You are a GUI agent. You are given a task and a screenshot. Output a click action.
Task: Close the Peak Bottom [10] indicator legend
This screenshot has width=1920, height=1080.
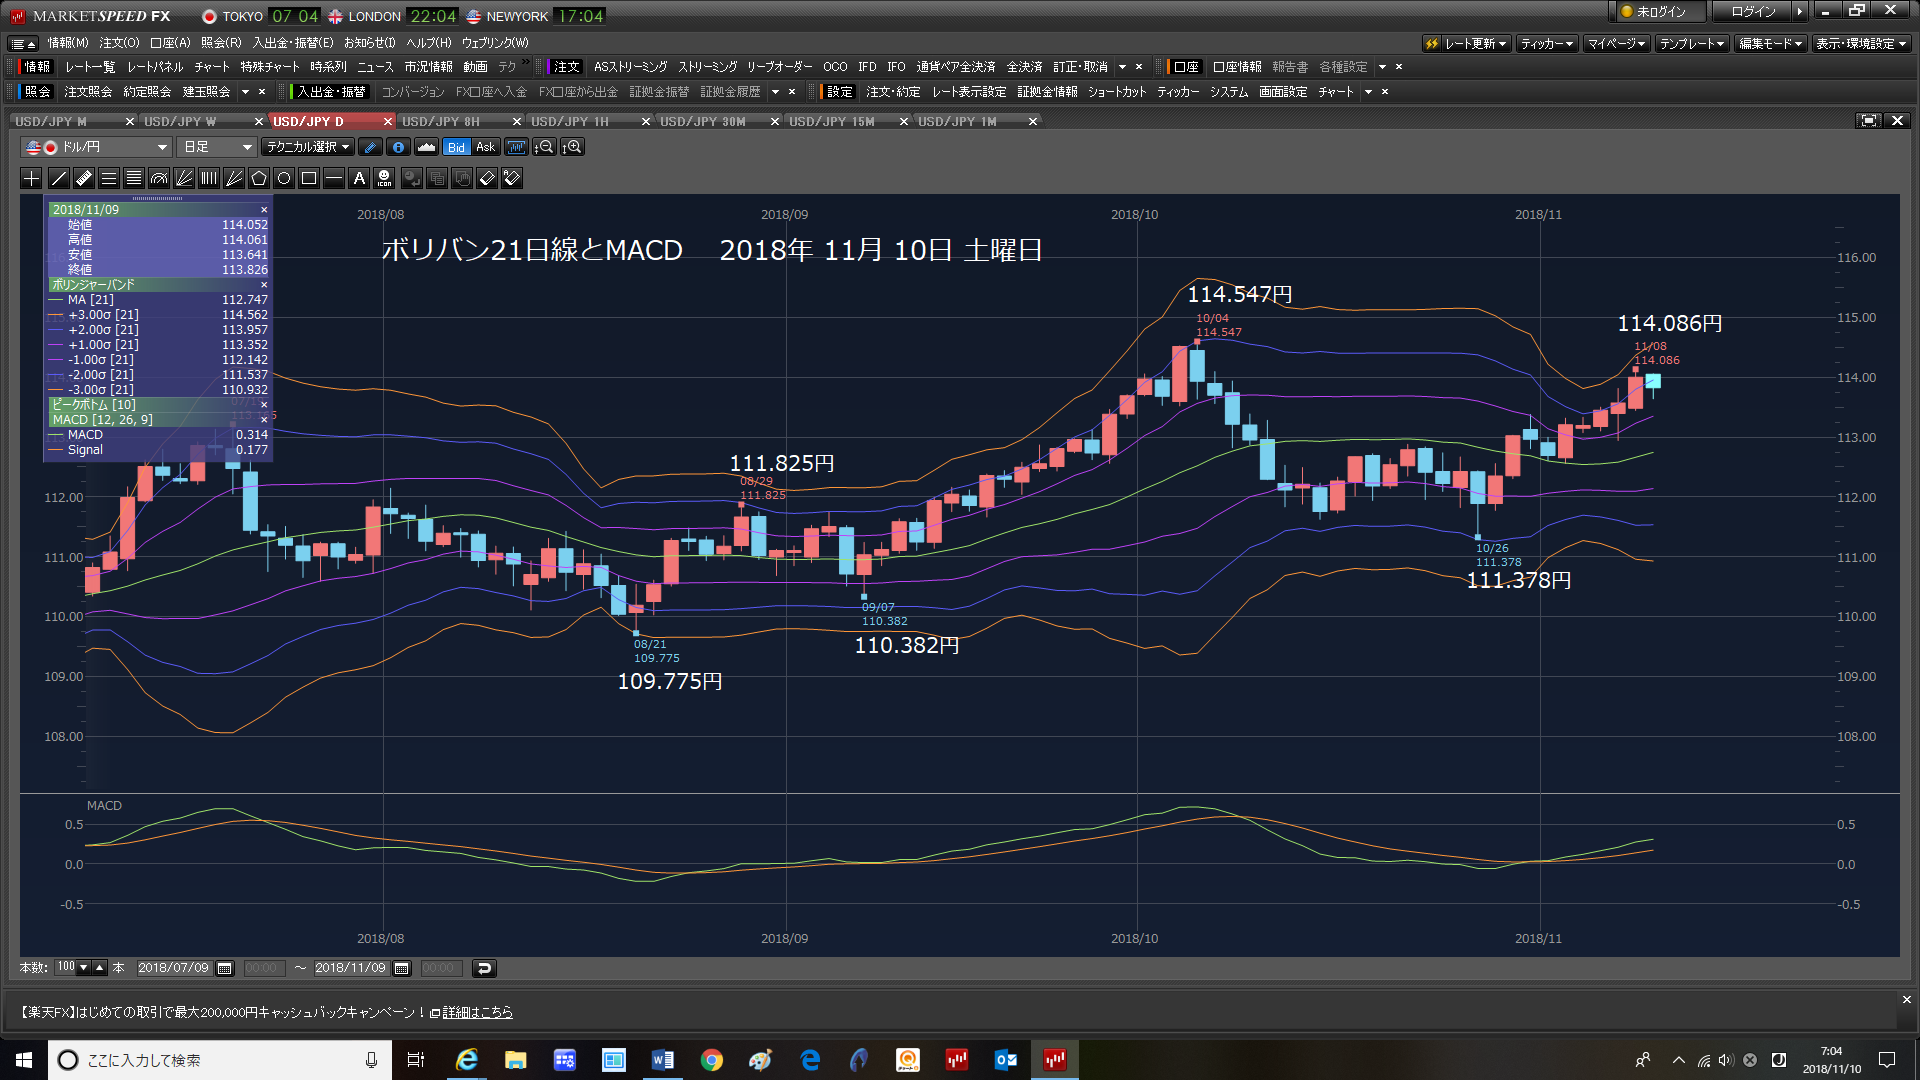(x=264, y=405)
